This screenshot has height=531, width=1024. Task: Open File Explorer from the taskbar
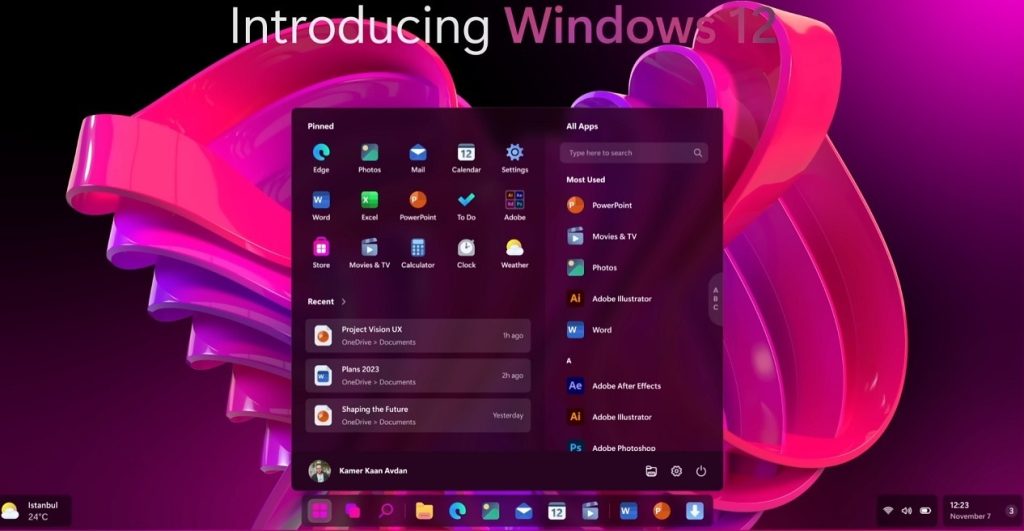pyautogui.click(x=424, y=511)
